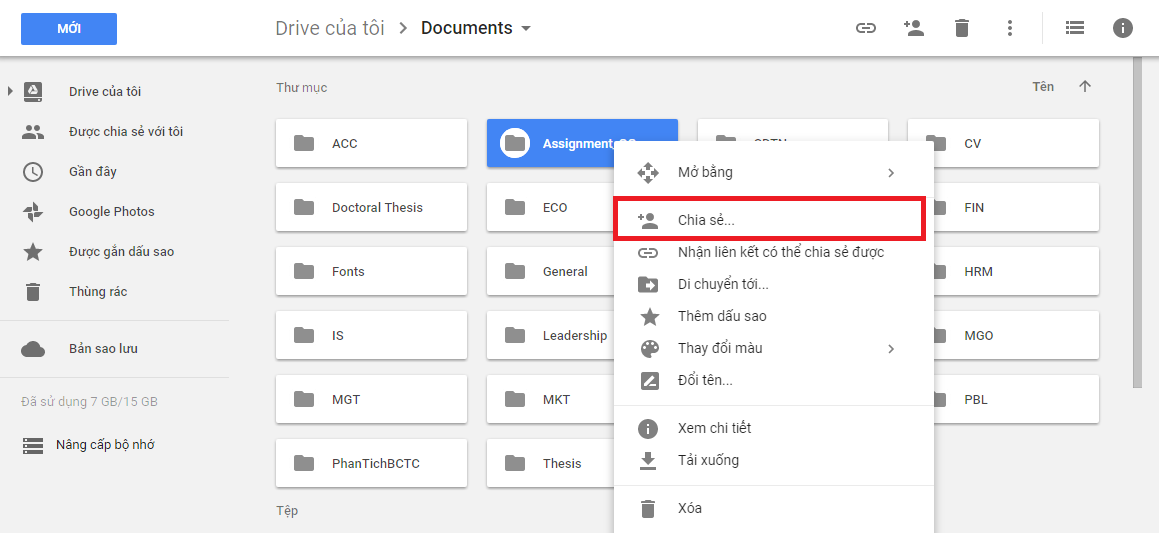Click the trash delete icon in top toolbar
Viewport: 1159px width, 533px height.
962,28
